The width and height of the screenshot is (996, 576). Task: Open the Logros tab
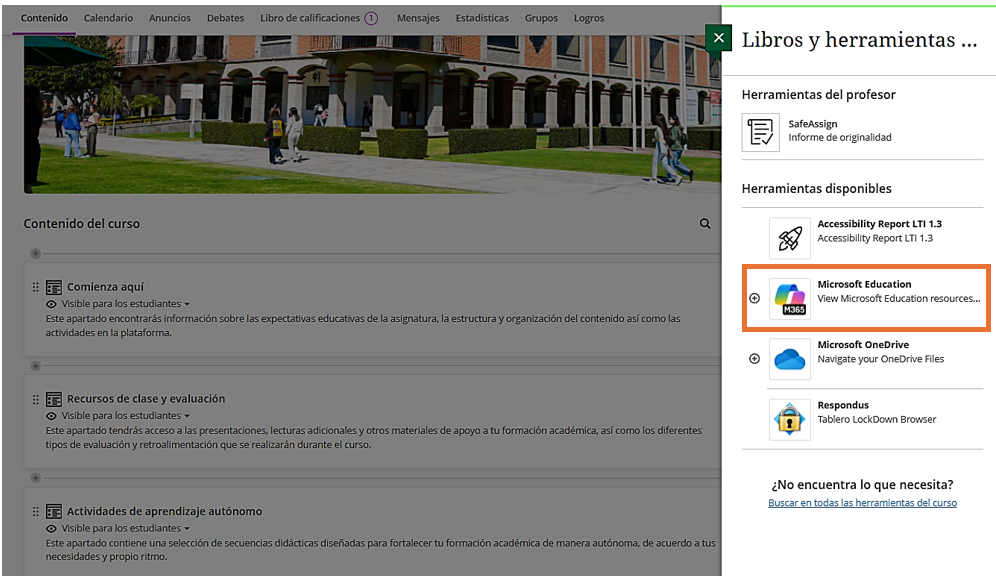(589, 18)
